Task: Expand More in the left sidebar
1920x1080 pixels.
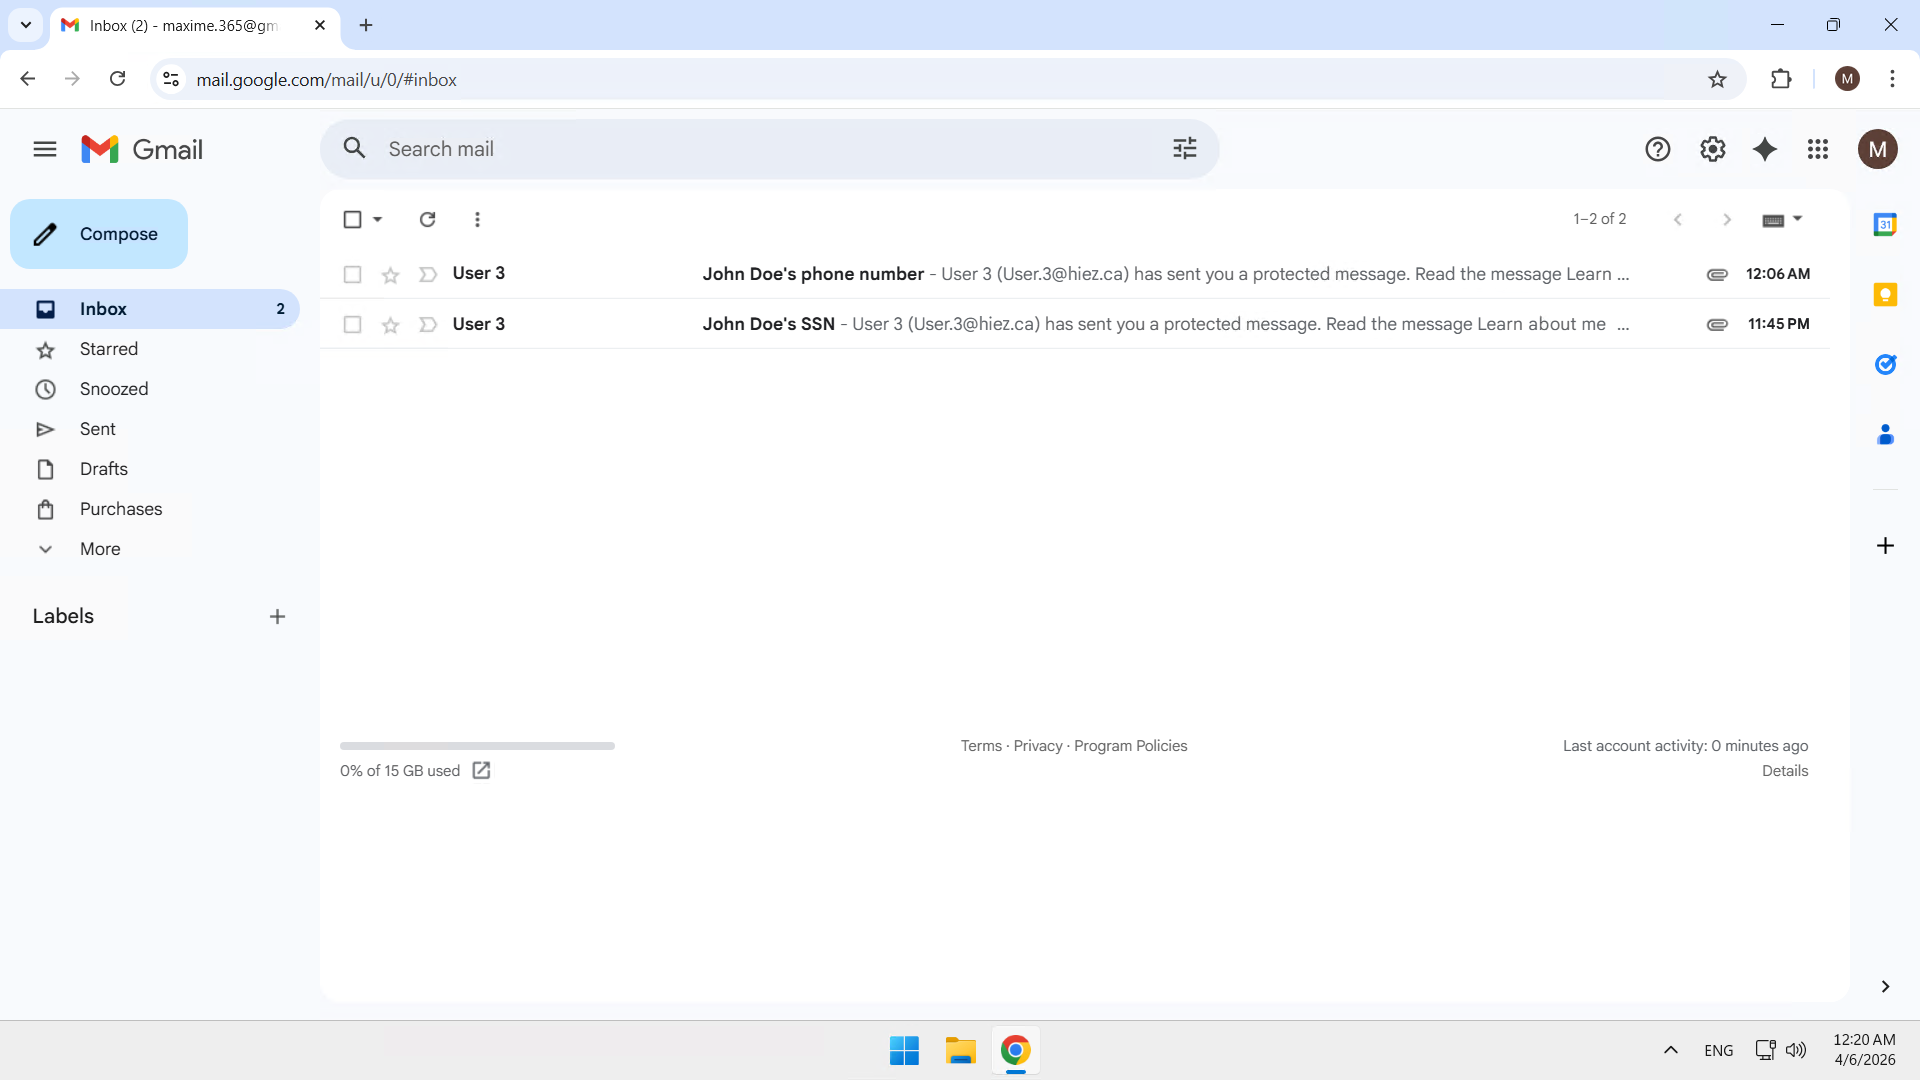Action: coord(100,549)
